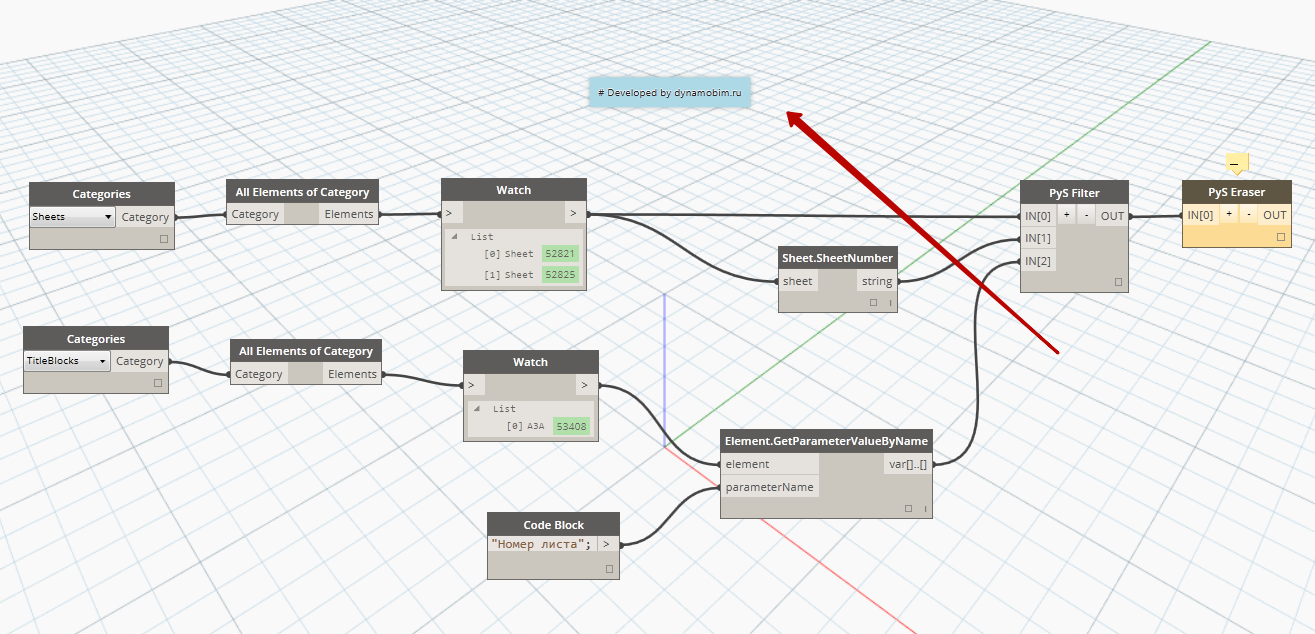The image size is (1315, 634).
Task: Click the plus button on PyS Eraser
Action: point(1229,215)
